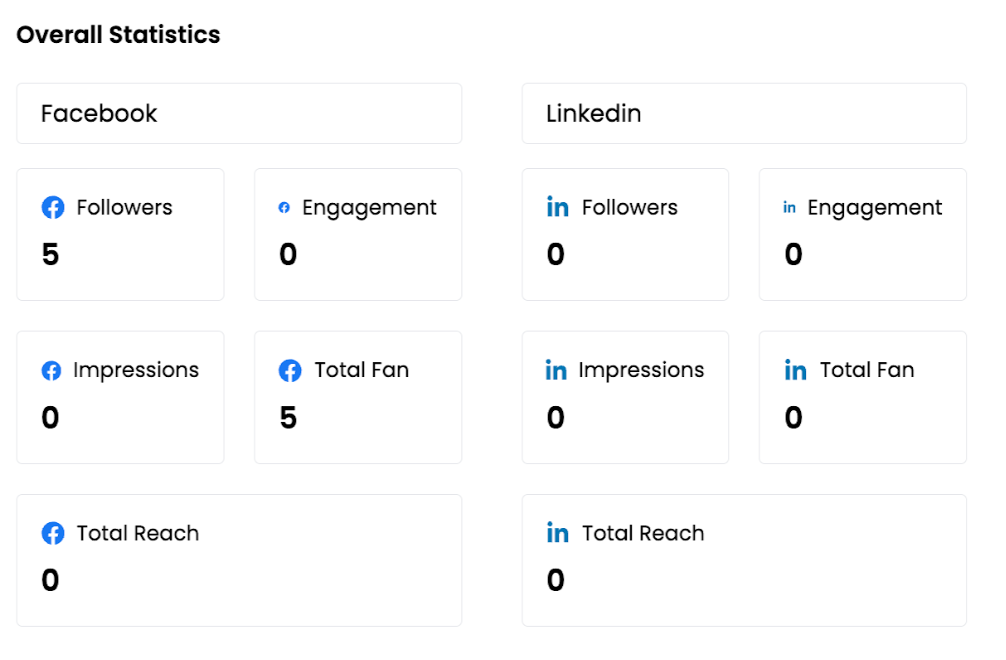Click the Facebook Engagement label
1006x660 pixels.
pyautogui.click(x=369, y=208)
